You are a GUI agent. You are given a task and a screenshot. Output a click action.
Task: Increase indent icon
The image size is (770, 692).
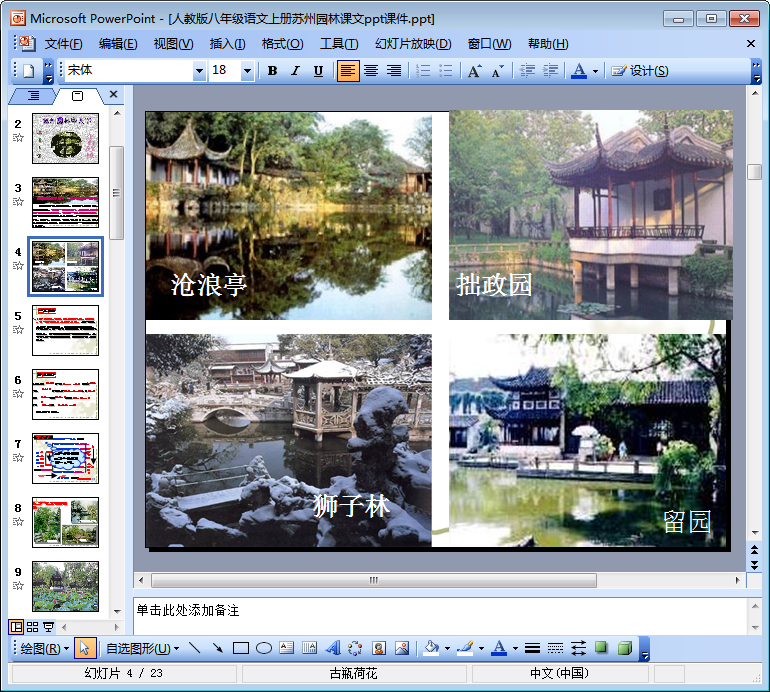[x=550, y=71]
